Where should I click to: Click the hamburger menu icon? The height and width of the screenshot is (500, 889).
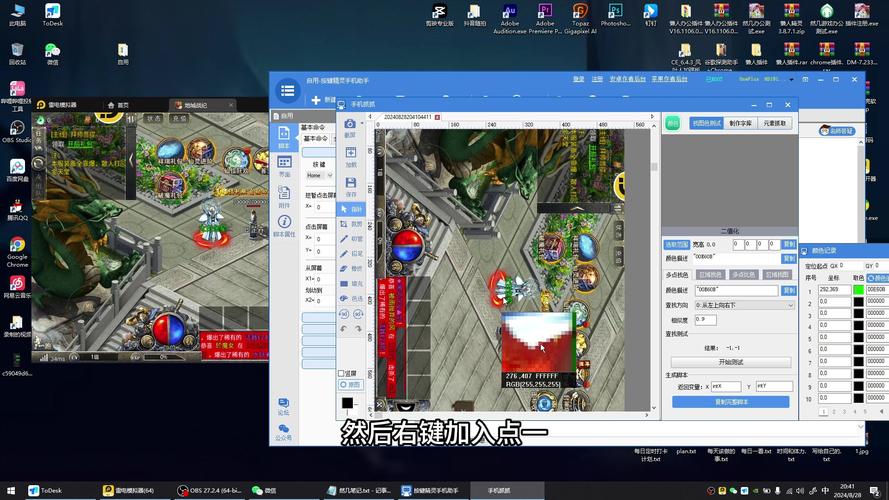point(288,91)
